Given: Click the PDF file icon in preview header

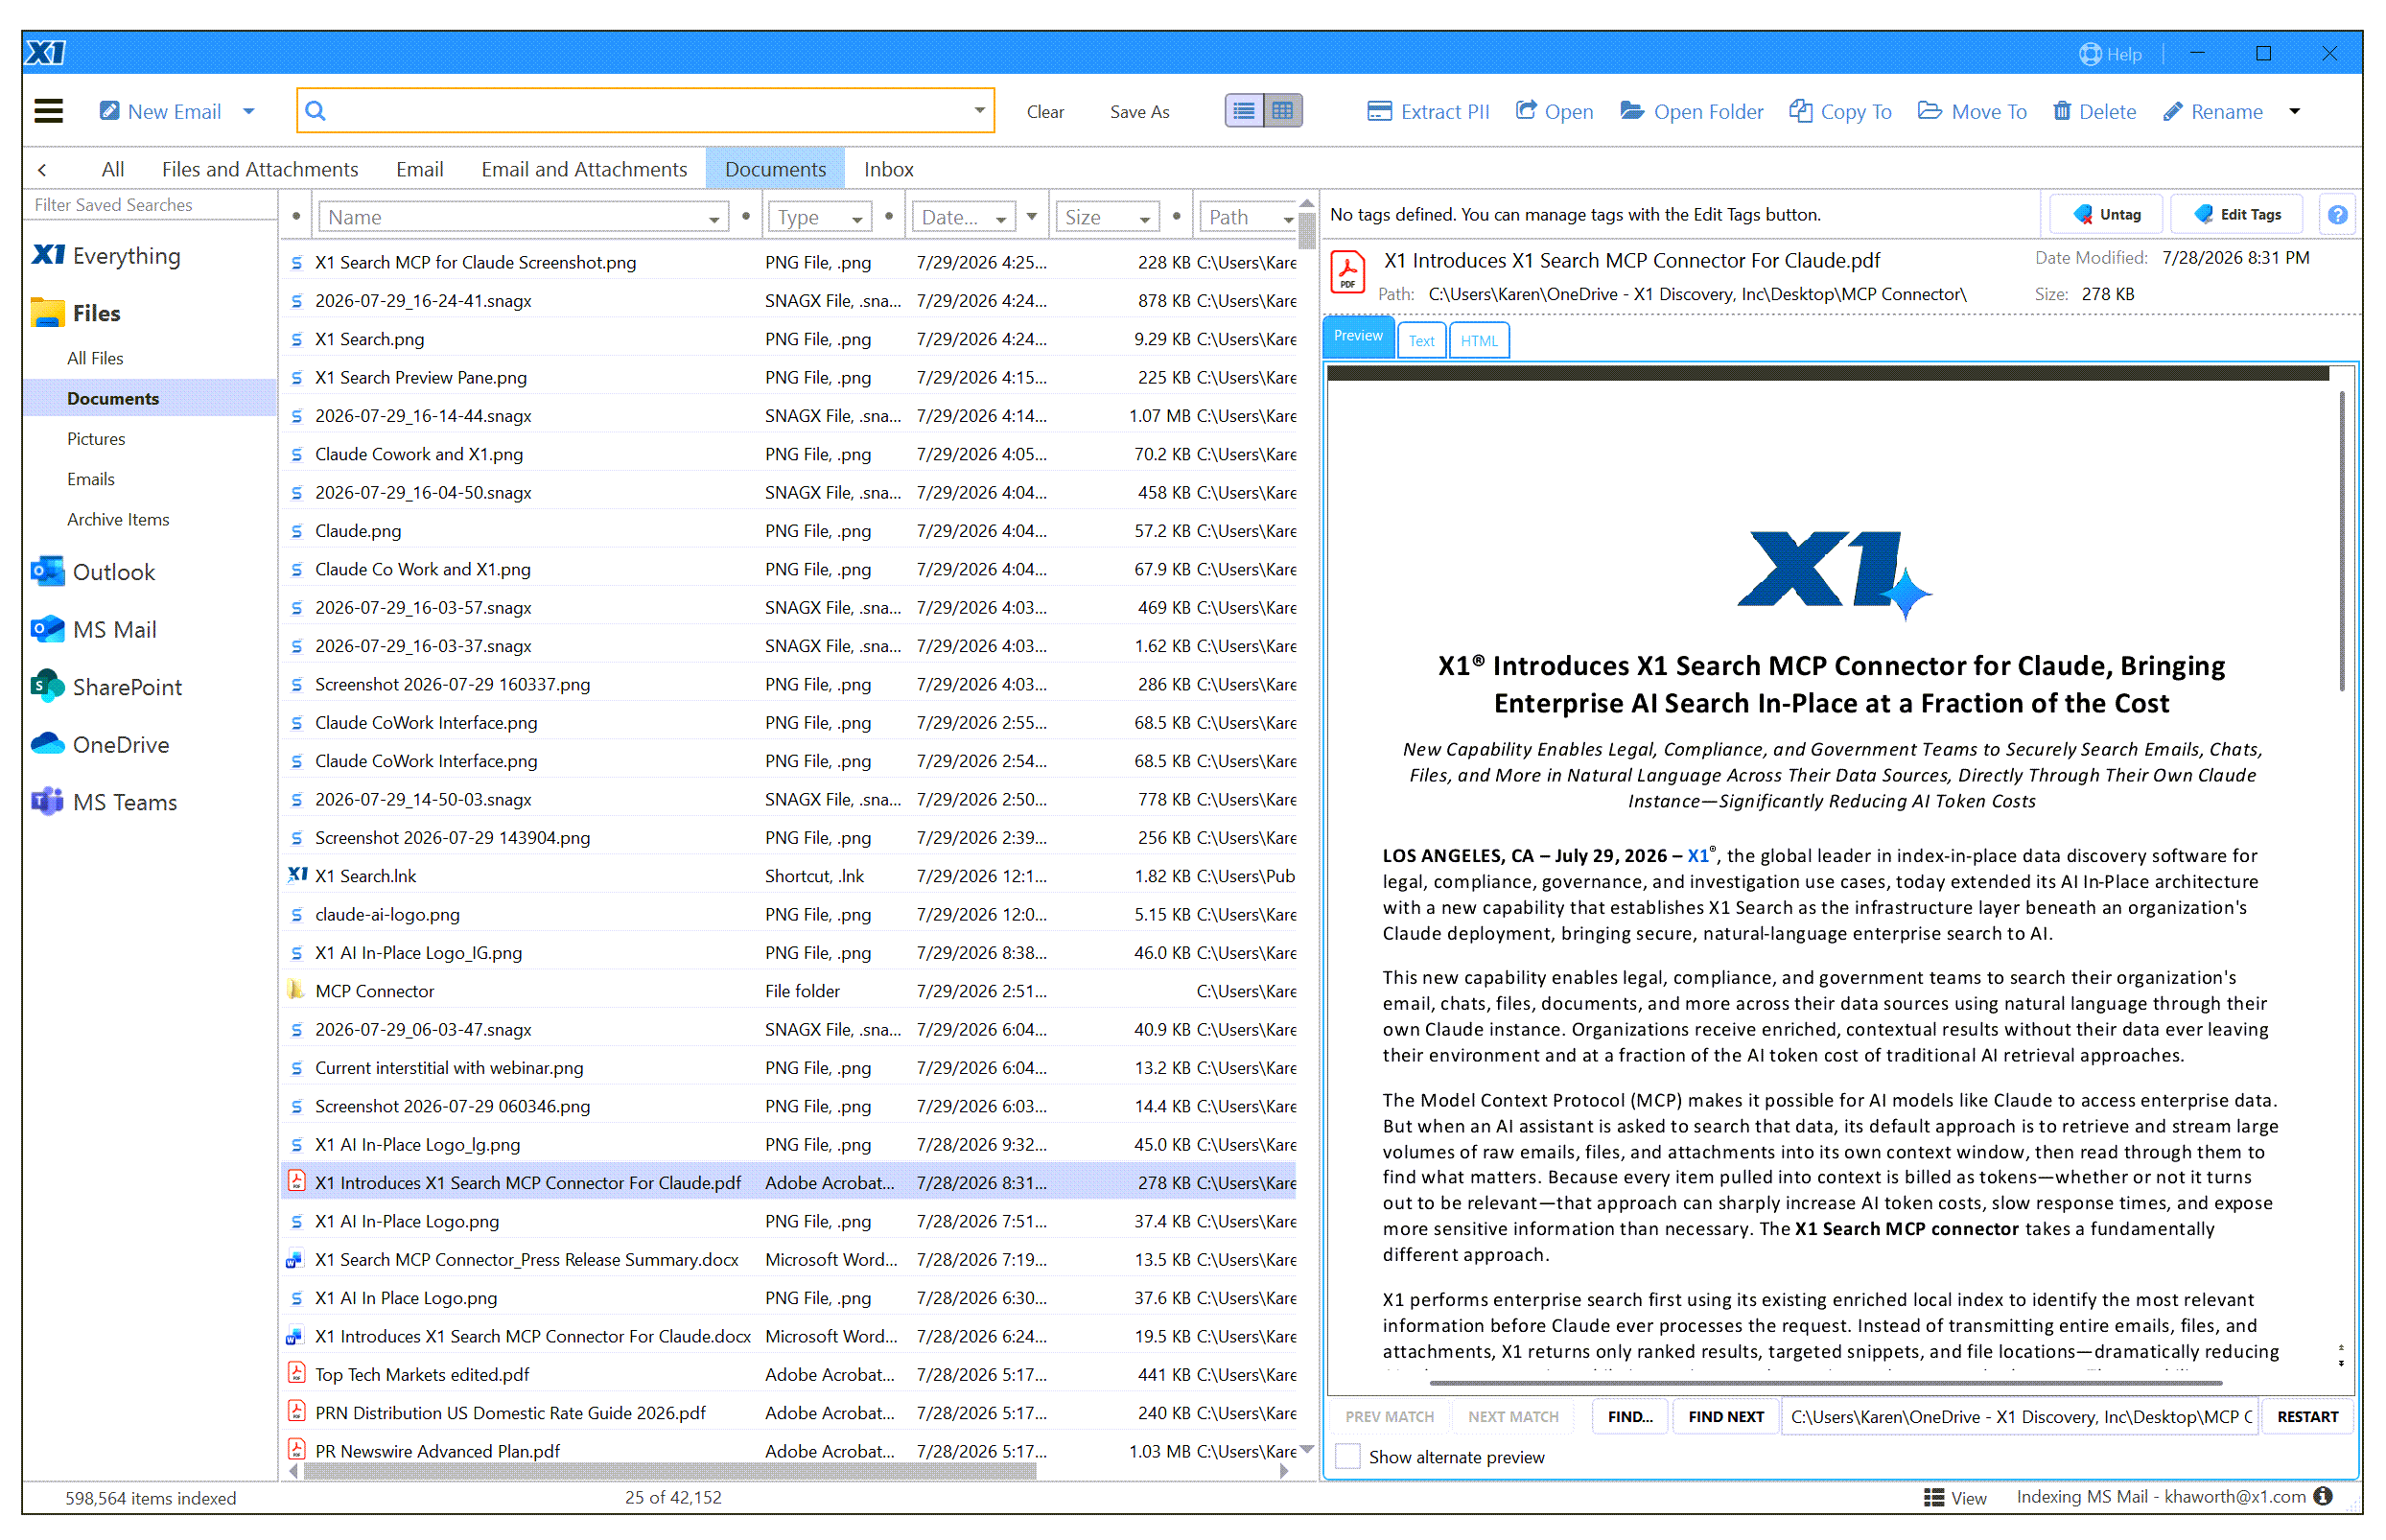Looking at the screenshot, I should pos(1347,272).
